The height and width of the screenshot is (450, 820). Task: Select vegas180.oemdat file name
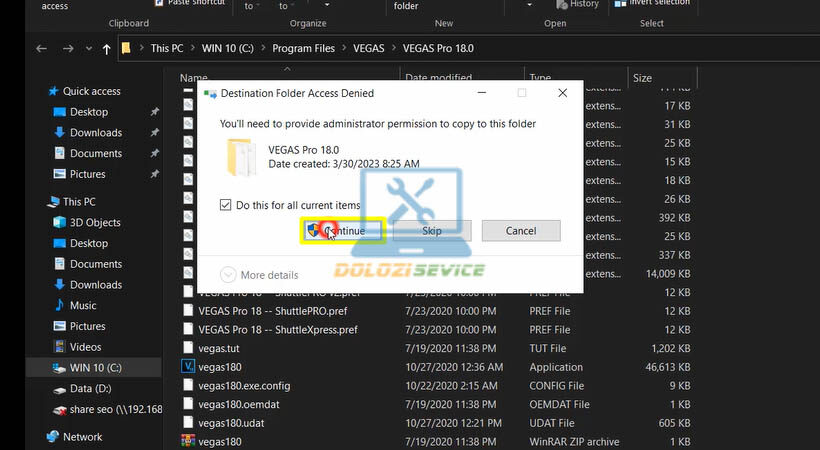[x=239, y=404]
